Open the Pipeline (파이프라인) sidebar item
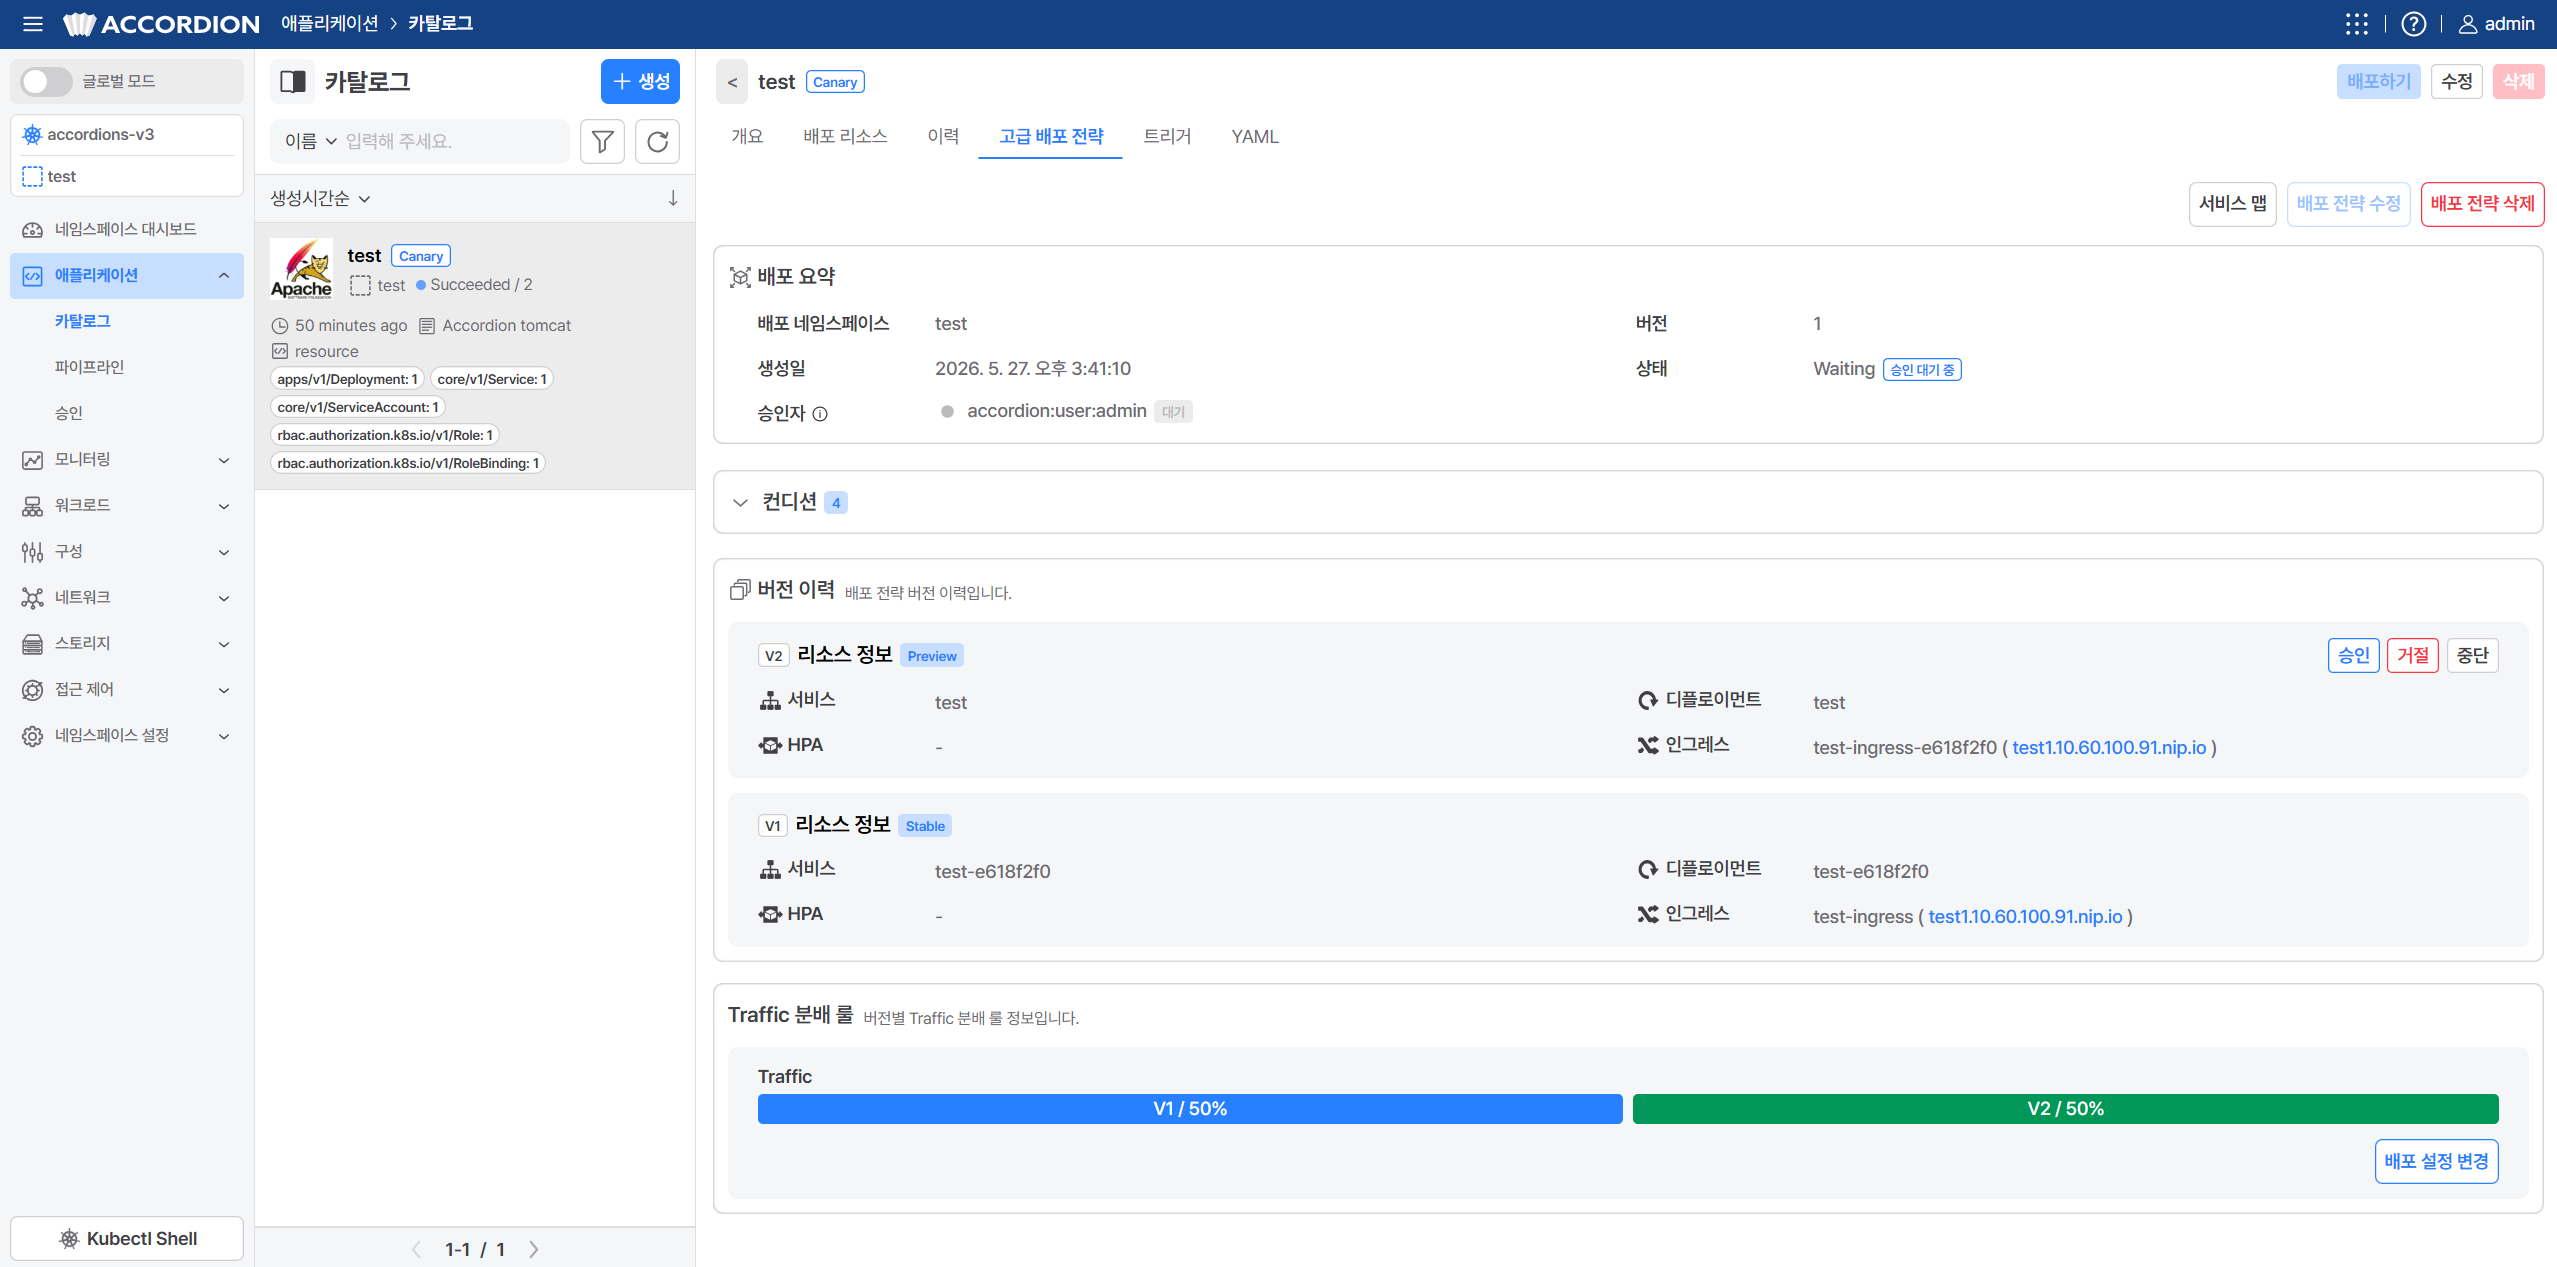Screen dimensions: 2557x1267 click(x=89, y=367)
